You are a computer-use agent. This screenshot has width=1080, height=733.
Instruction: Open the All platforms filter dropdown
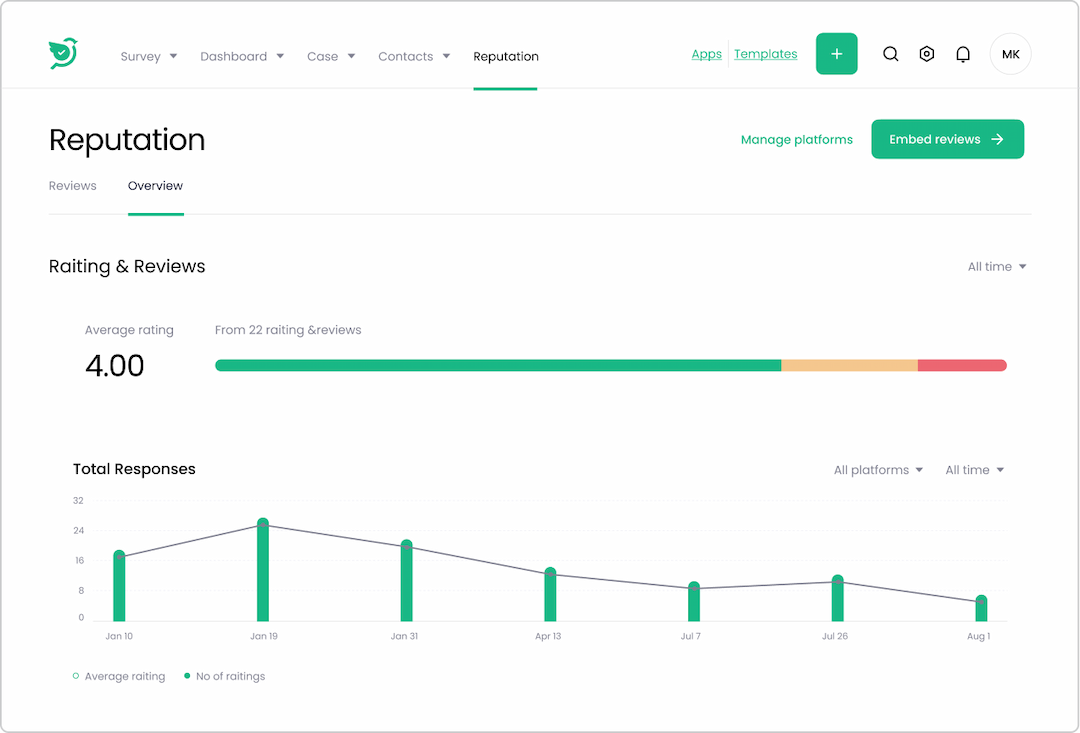click(x=878, y=470)
